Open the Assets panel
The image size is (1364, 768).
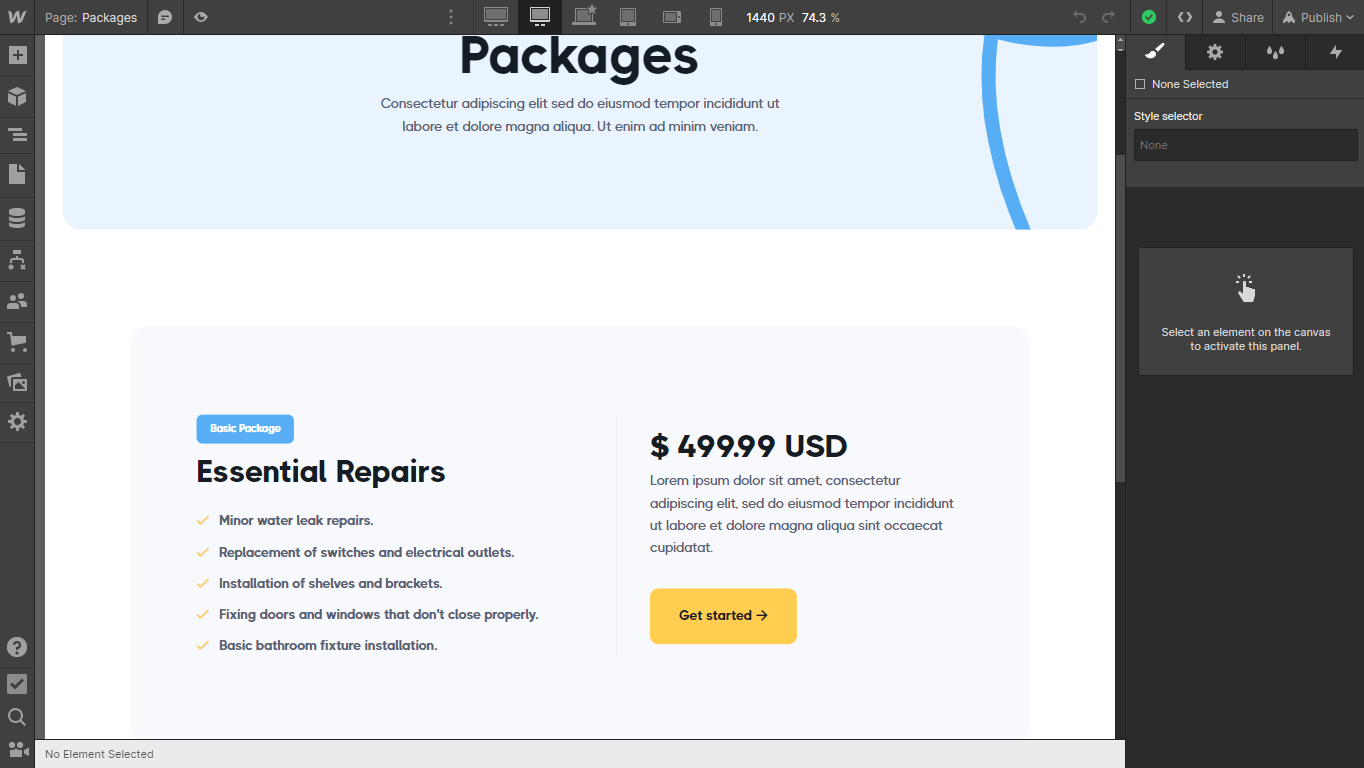[x=17, y=383]
